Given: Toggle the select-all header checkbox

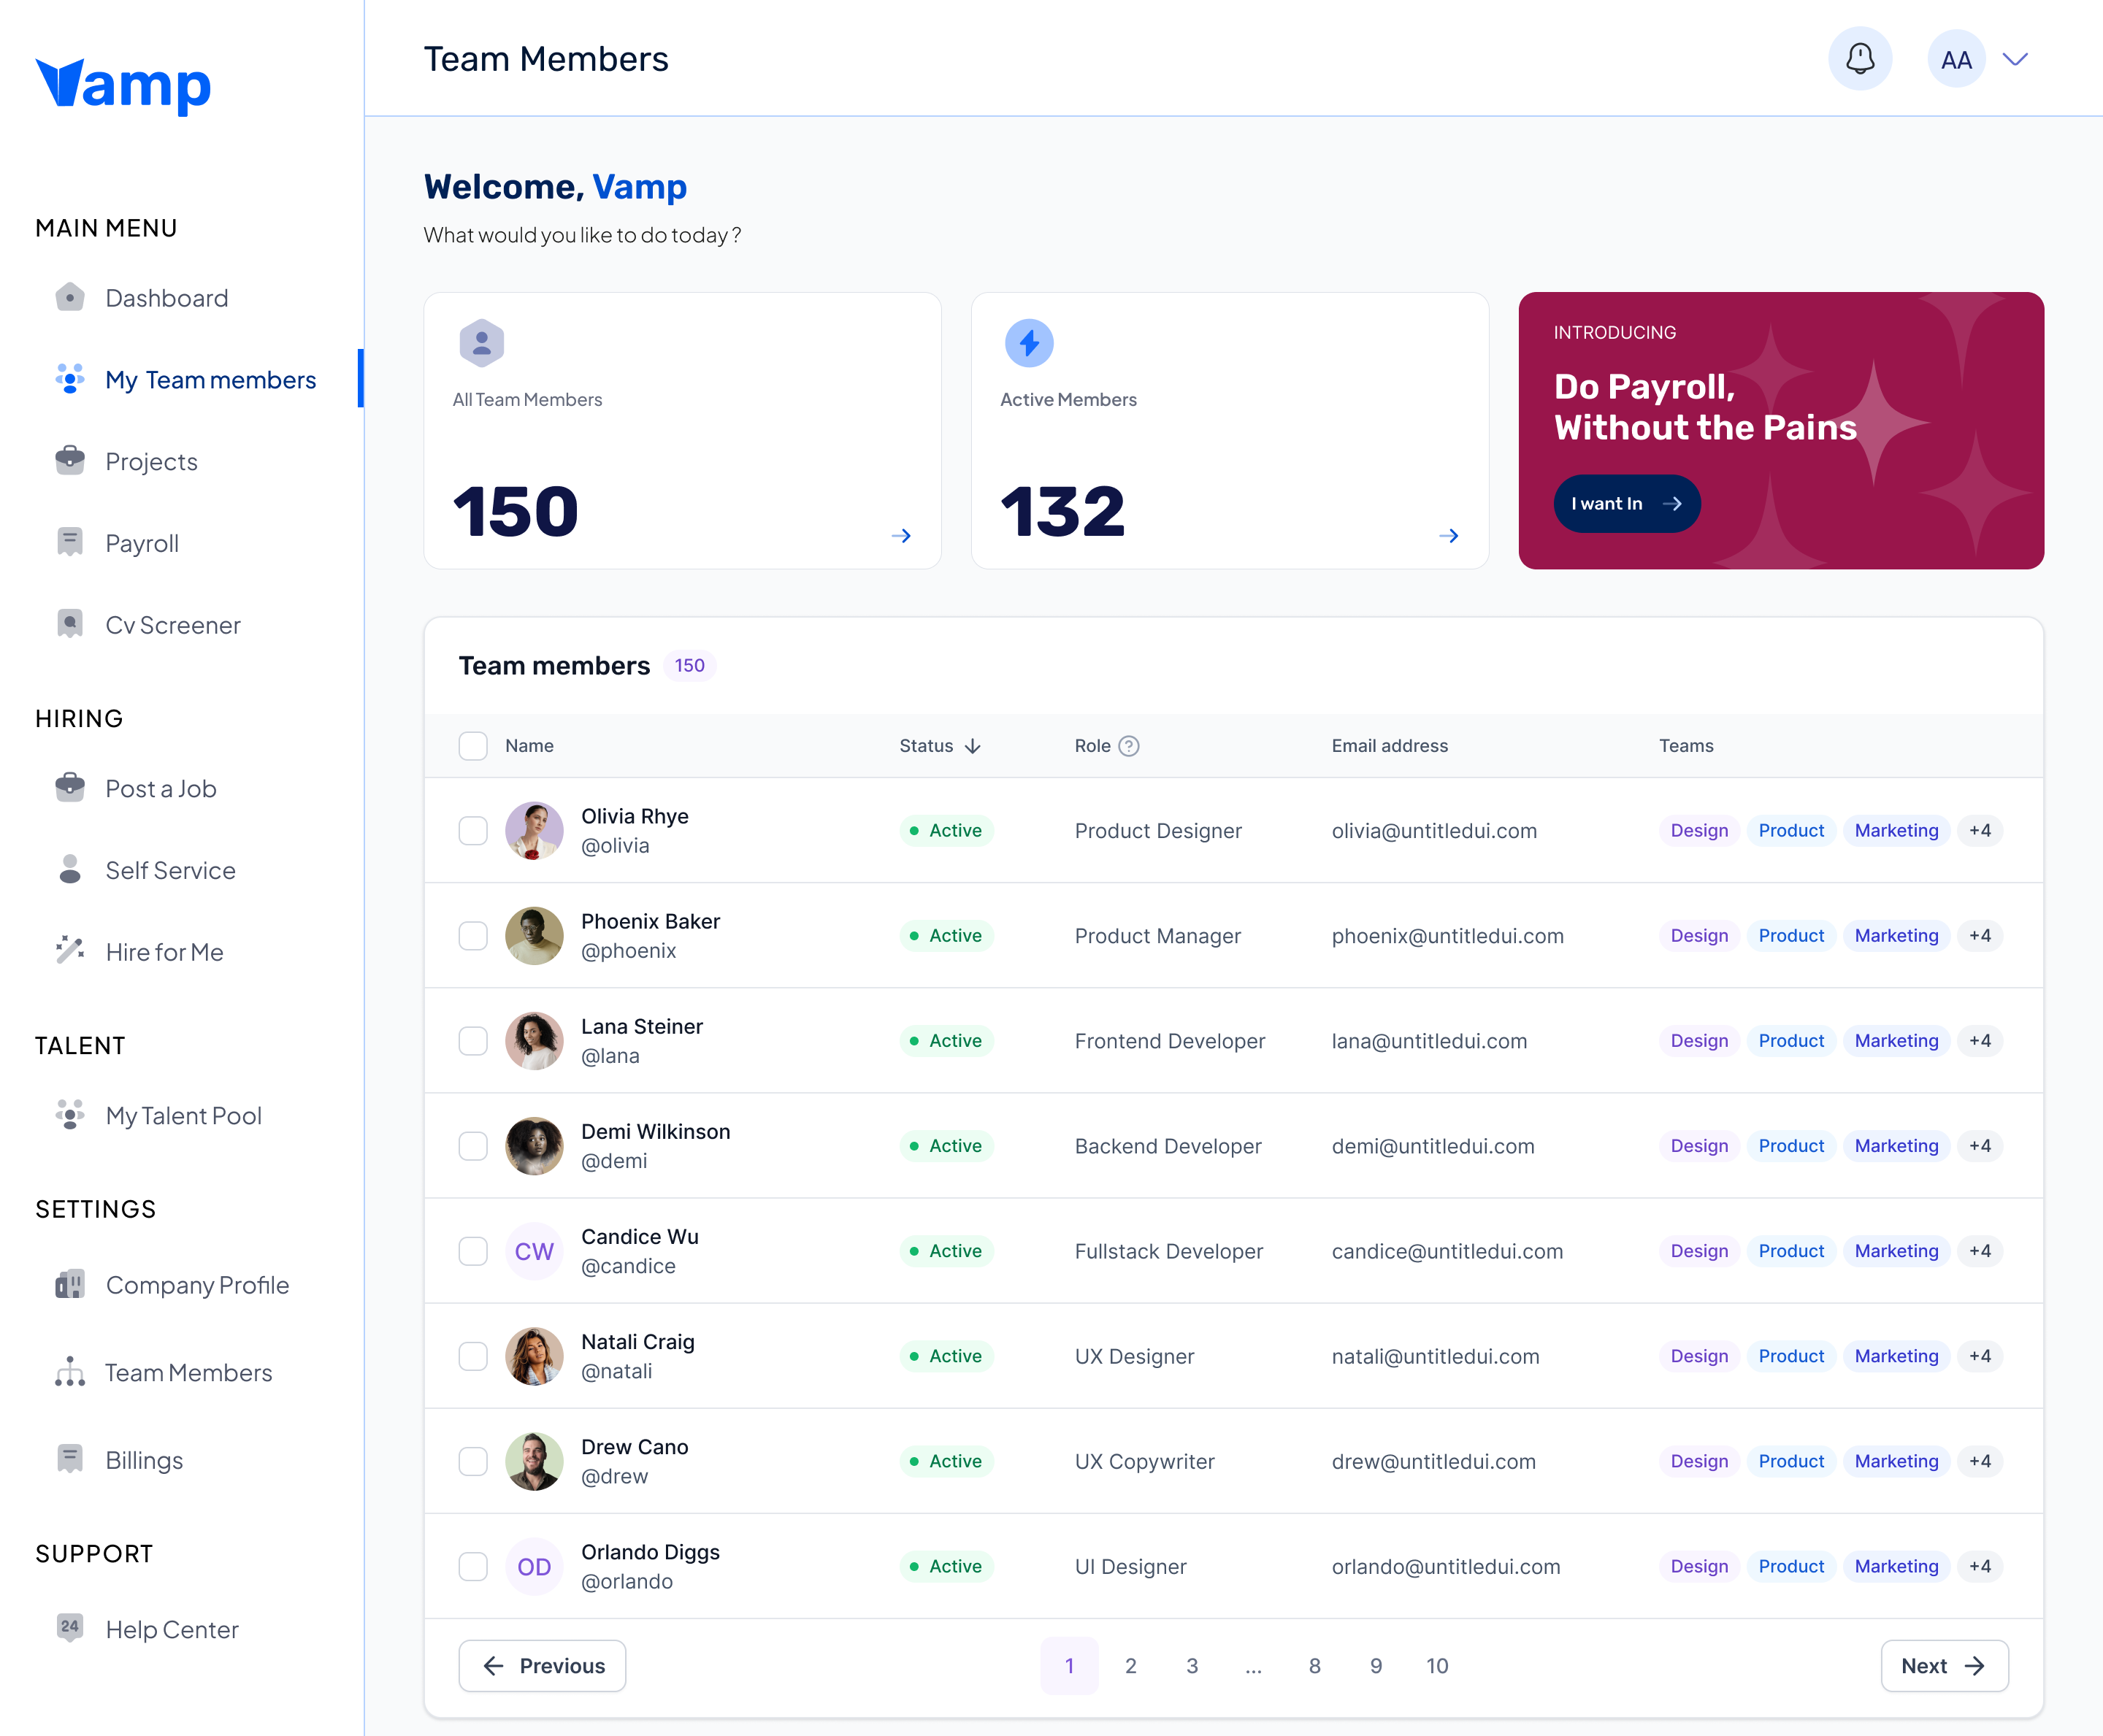Looking at the screenshot, I should pyautogui.click(x=473, y=746).
